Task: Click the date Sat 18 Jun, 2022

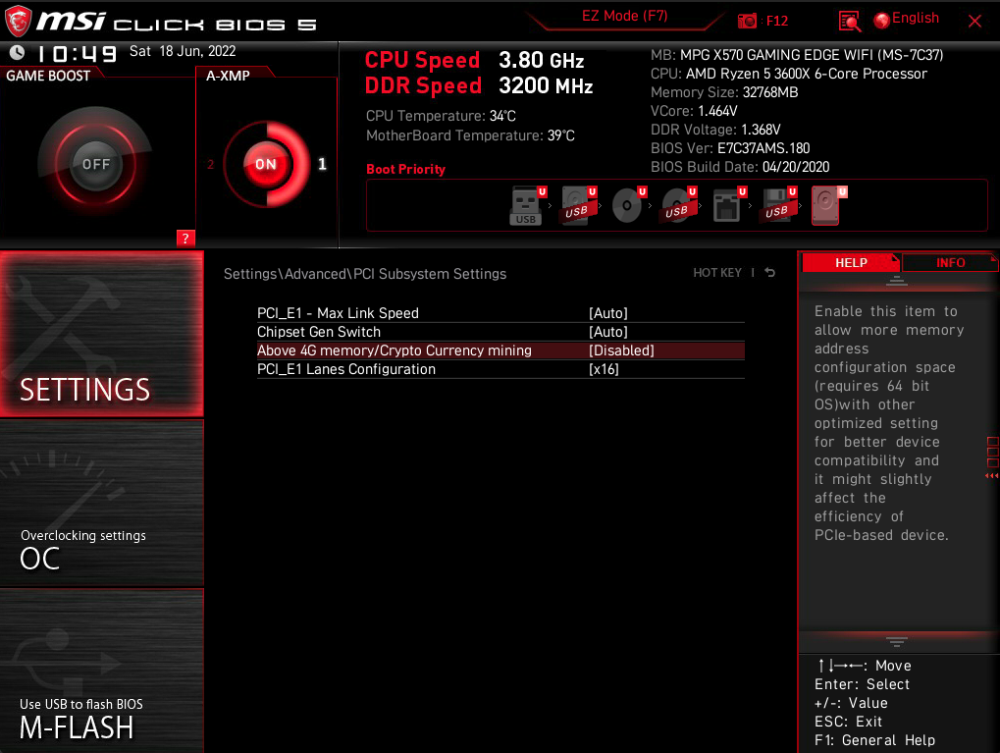Action: pyautogui.click(x=182, y=51)
